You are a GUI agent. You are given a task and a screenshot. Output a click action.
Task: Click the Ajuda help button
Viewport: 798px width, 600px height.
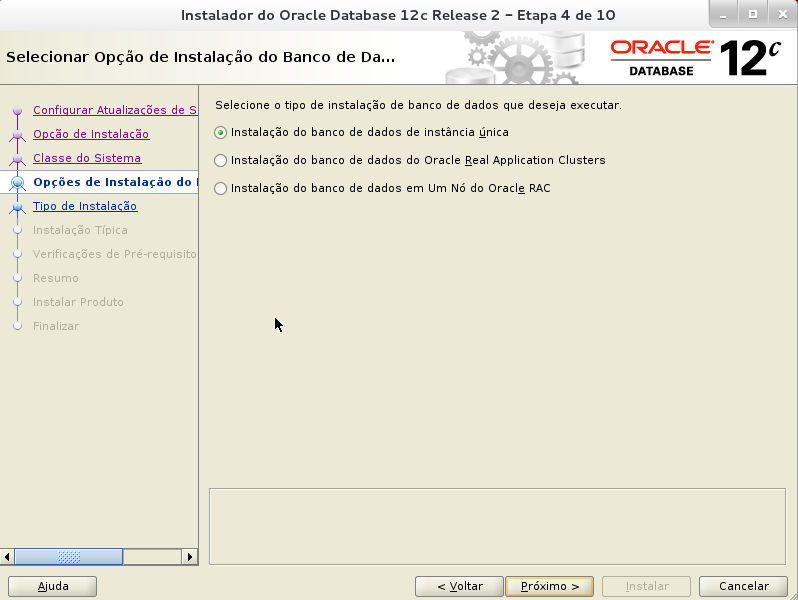[x=52, y=586]
